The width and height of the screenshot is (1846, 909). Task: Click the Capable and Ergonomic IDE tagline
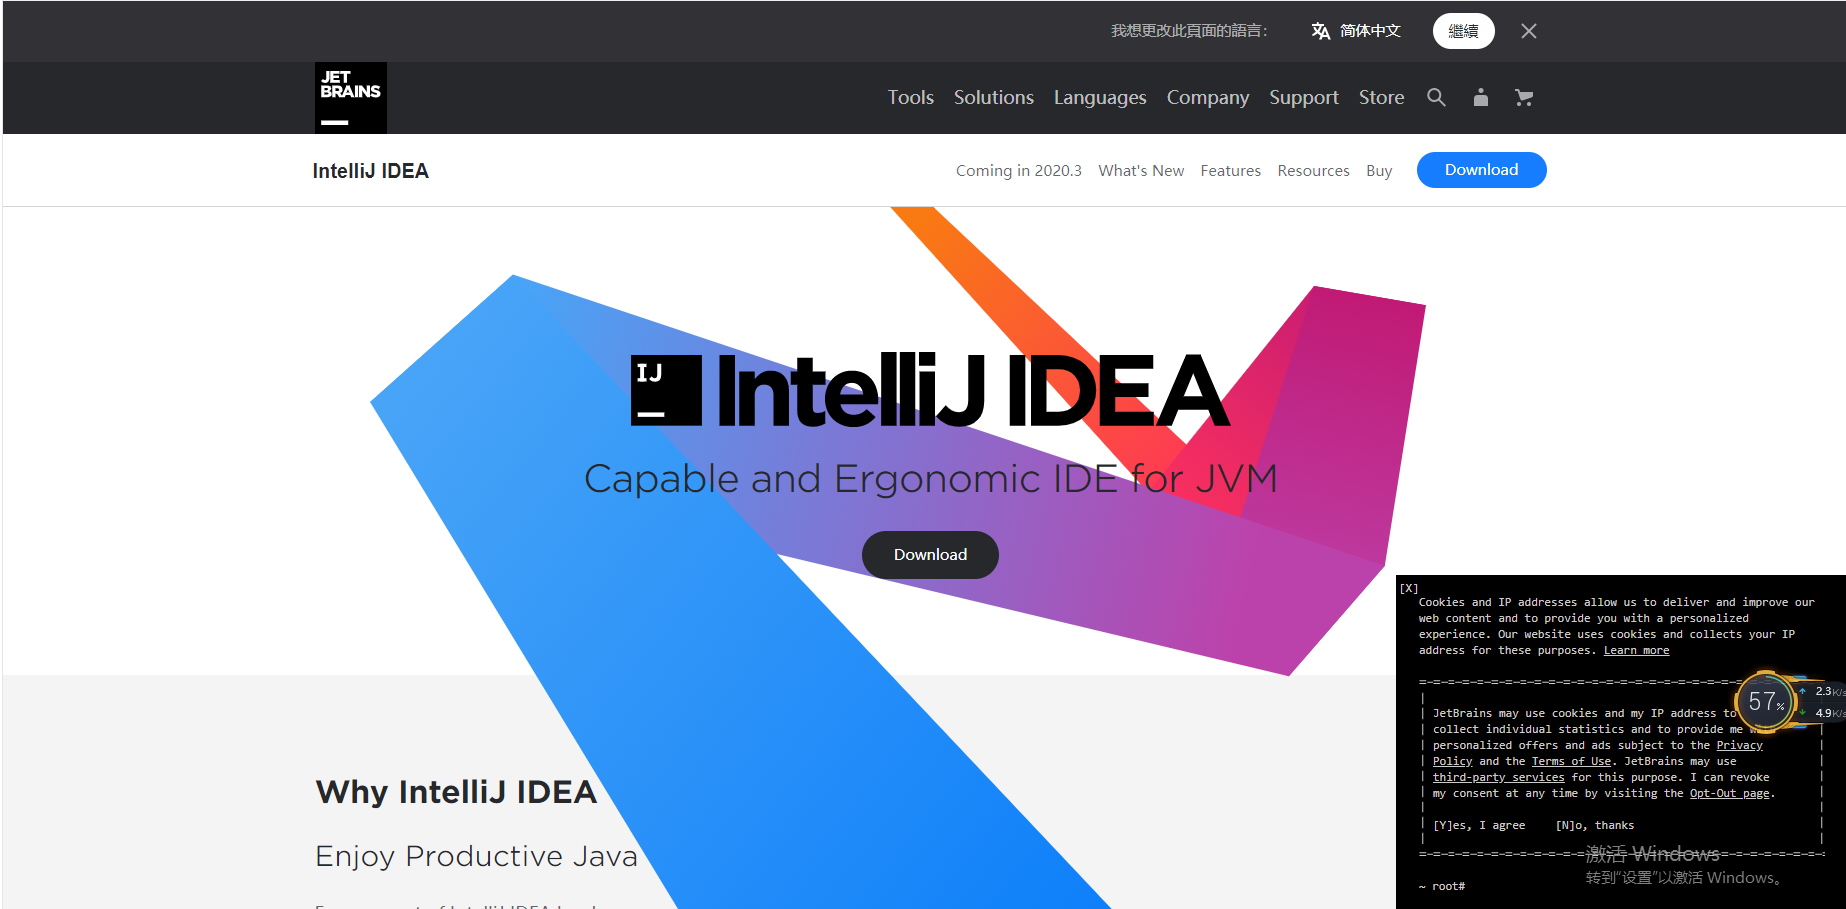[x=930, y=479]
